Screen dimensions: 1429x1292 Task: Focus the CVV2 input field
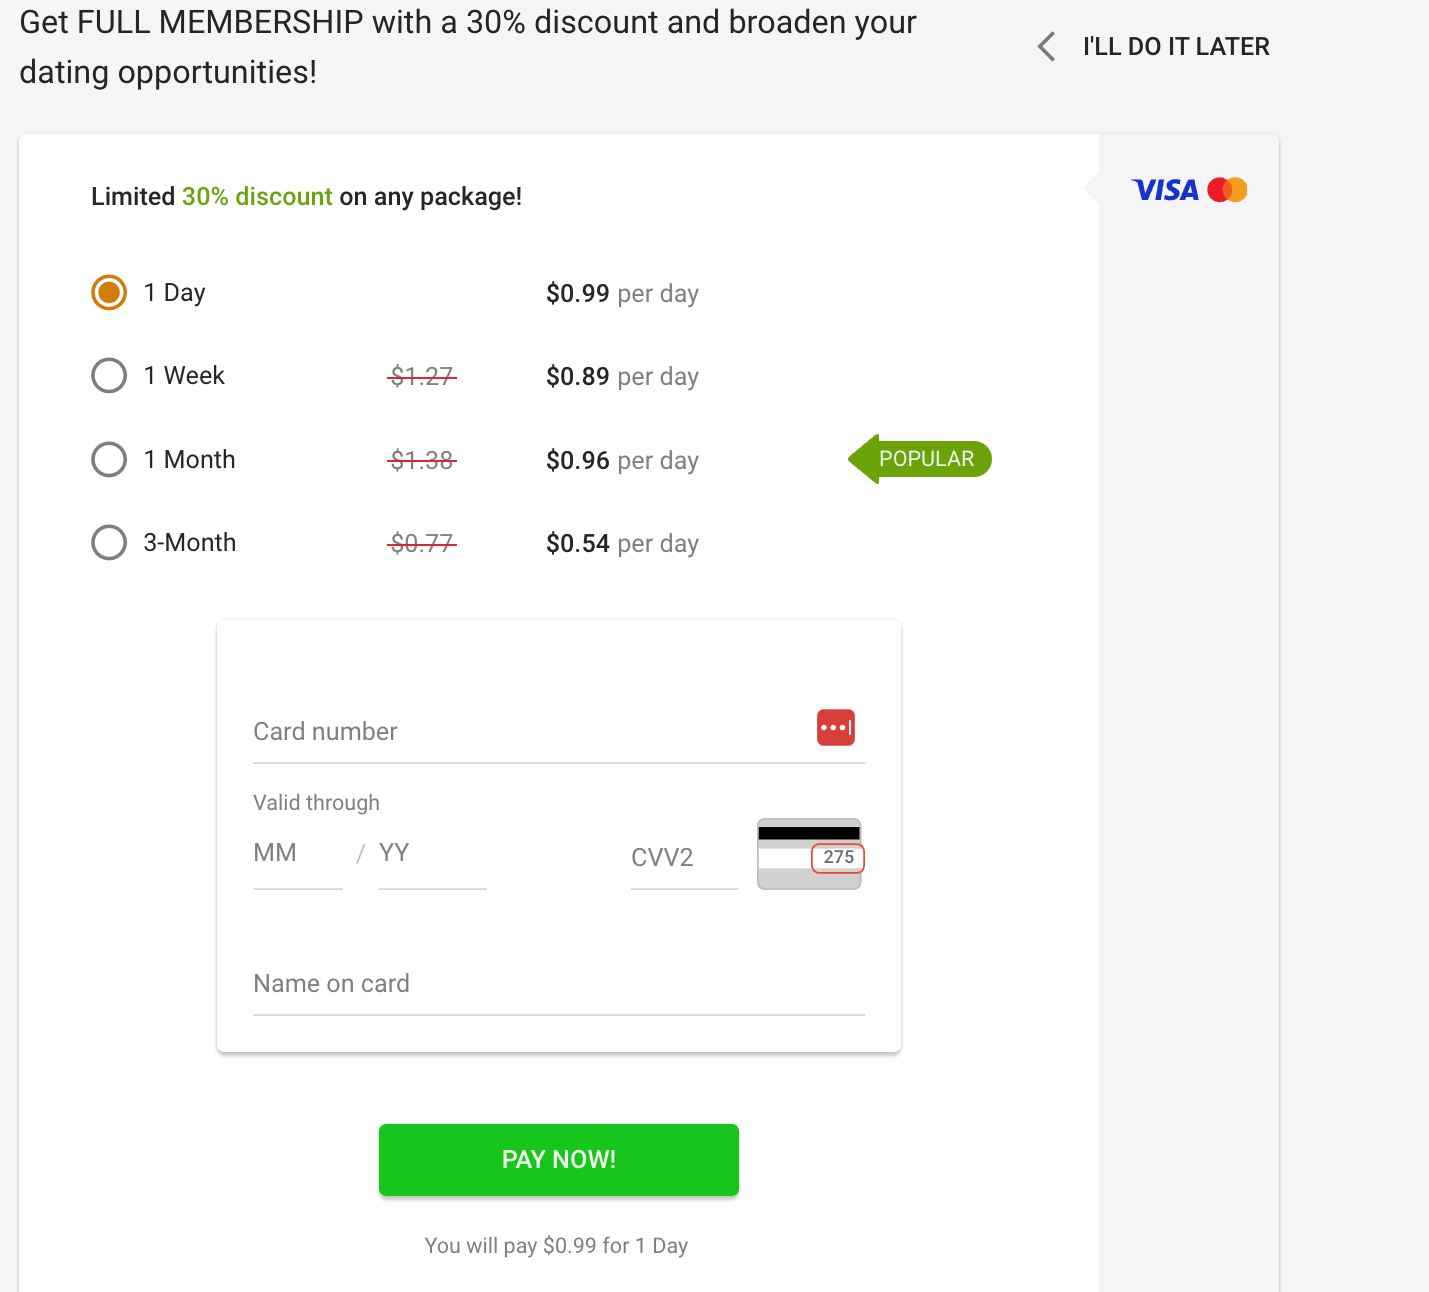683,858
